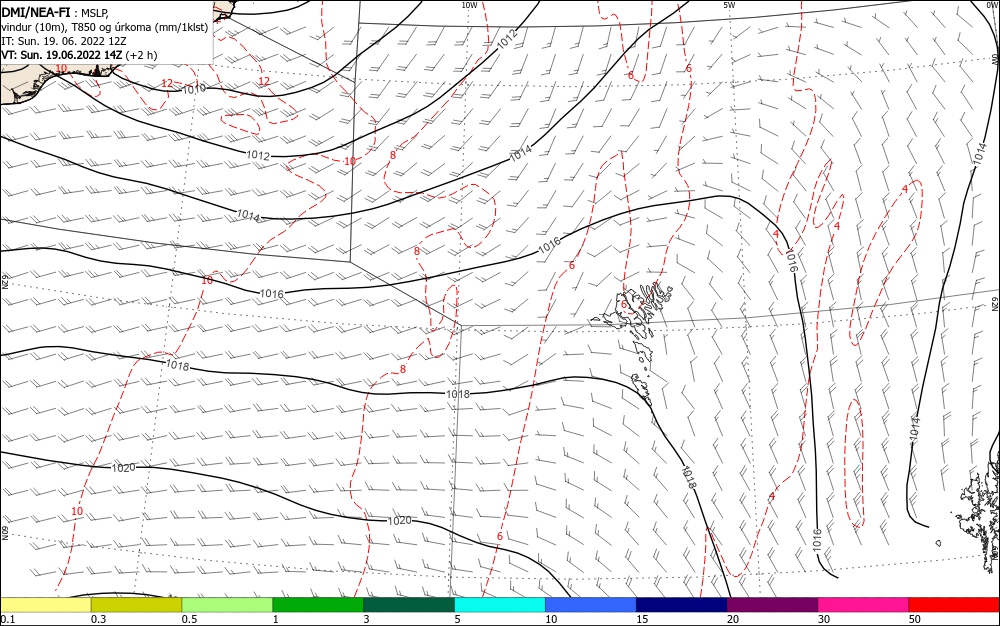This screenshot has width=1000, height=626.
Task: Click the 1010 isobar label
Action: tap(194, 89)
